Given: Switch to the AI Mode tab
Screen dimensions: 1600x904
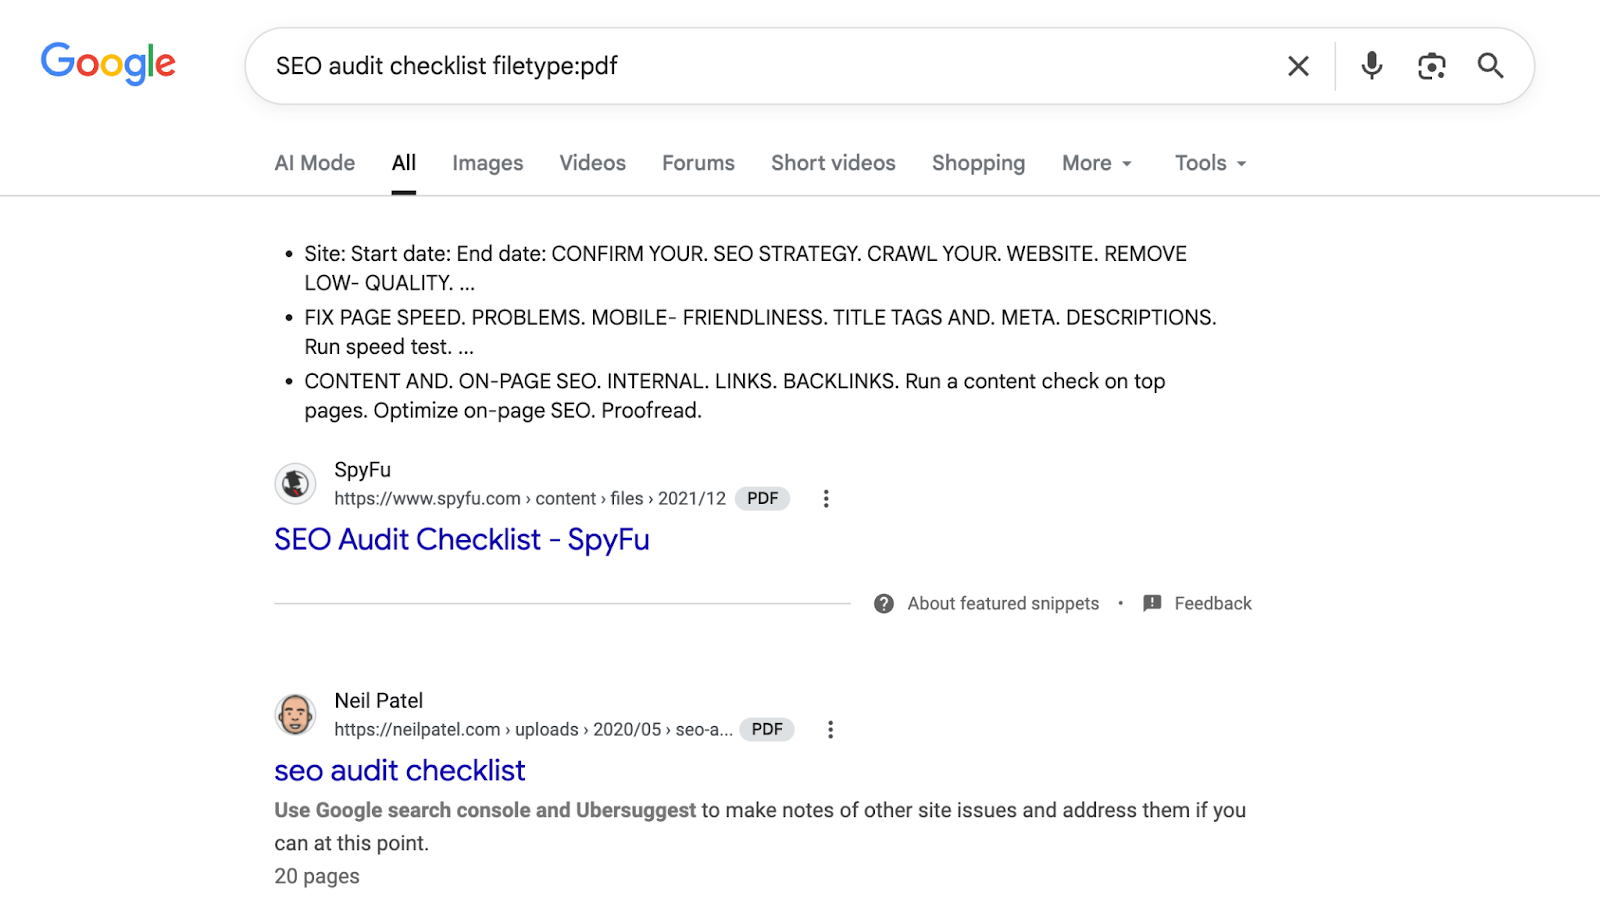Looking at the screenshot, I should click(x=314, y=163).
